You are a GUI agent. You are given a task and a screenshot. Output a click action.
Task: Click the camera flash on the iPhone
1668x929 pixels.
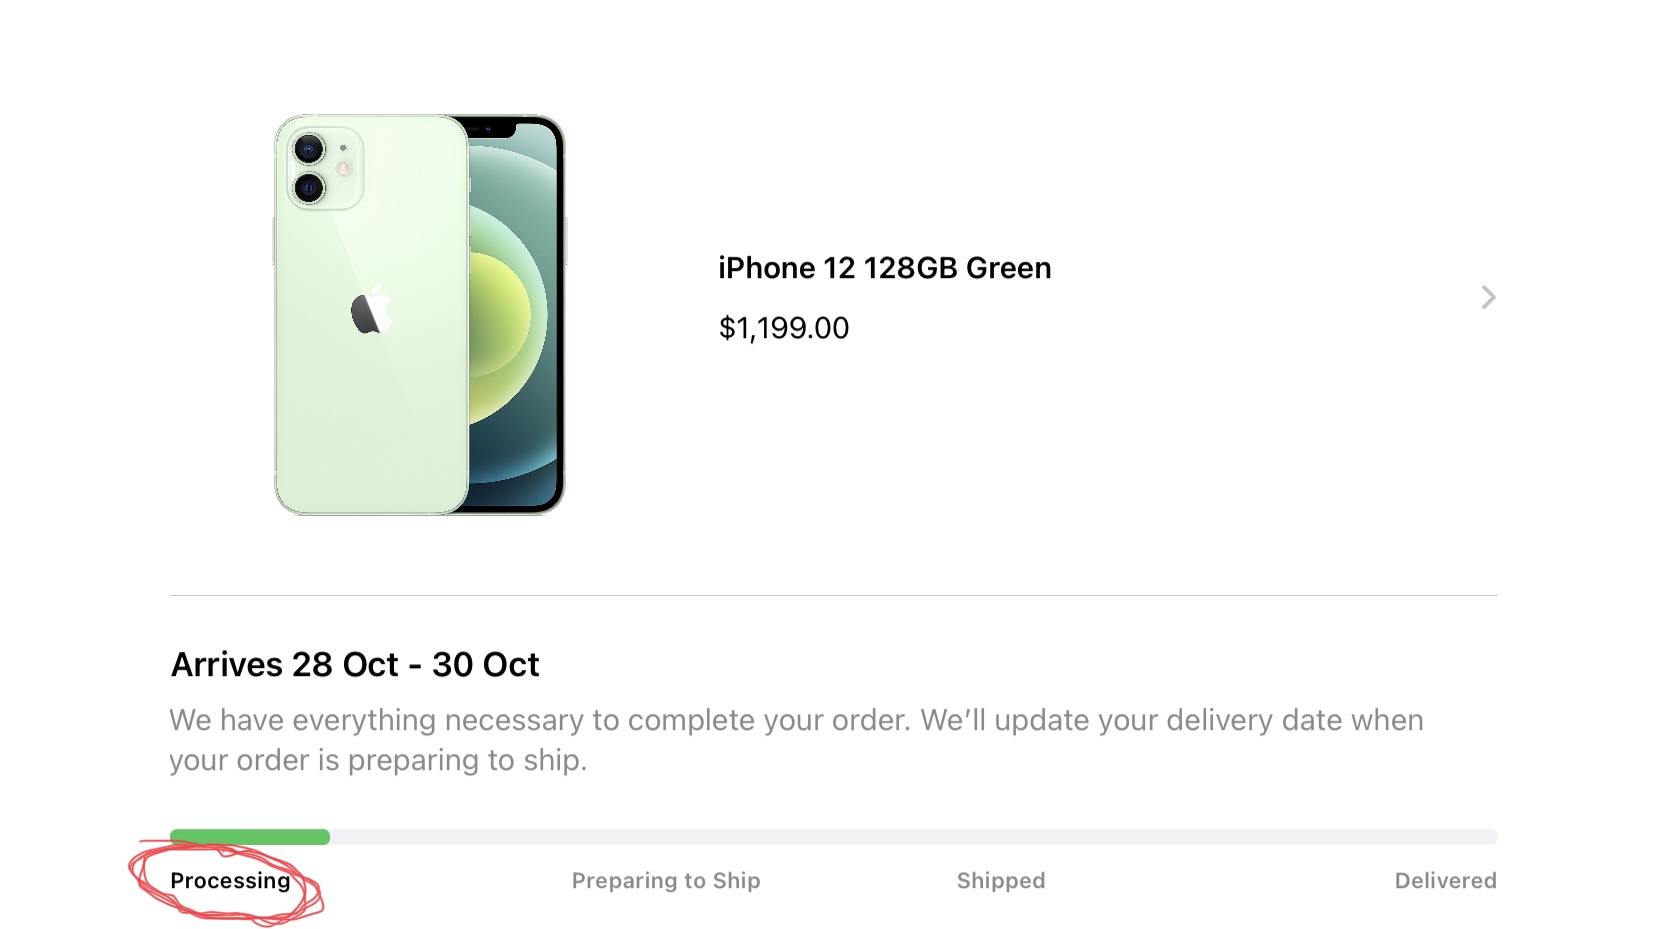pos(344,169)
